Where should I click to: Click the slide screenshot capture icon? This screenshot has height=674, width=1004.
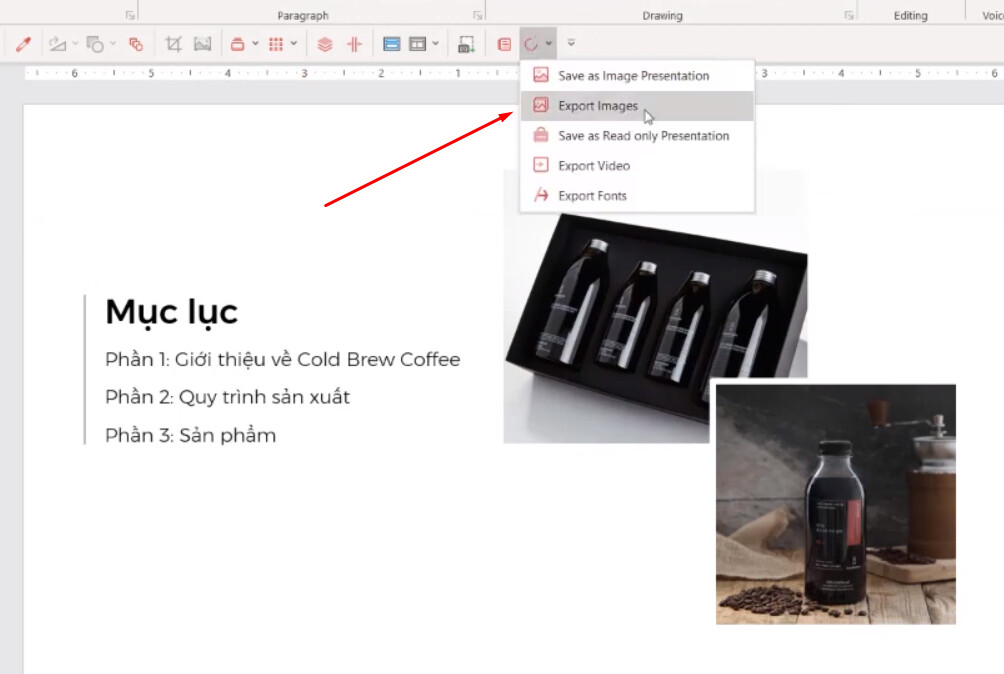tap(465, 43)
